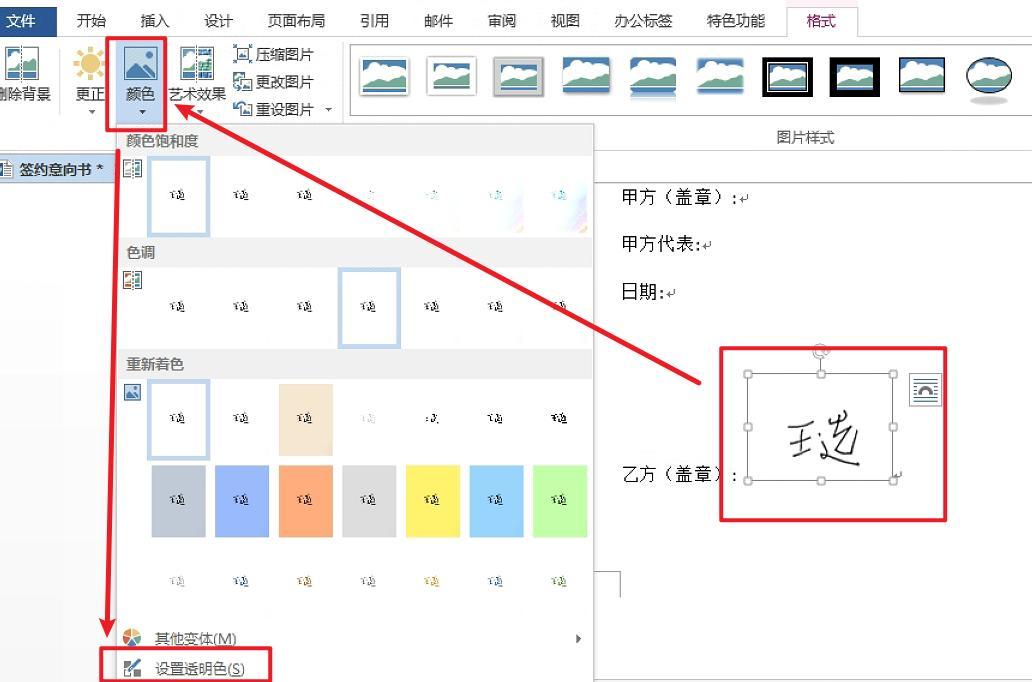The width and height of the screenshot is (1032, 682).
Task: Choose the orange recolor swatch
Action: [305, 501]
